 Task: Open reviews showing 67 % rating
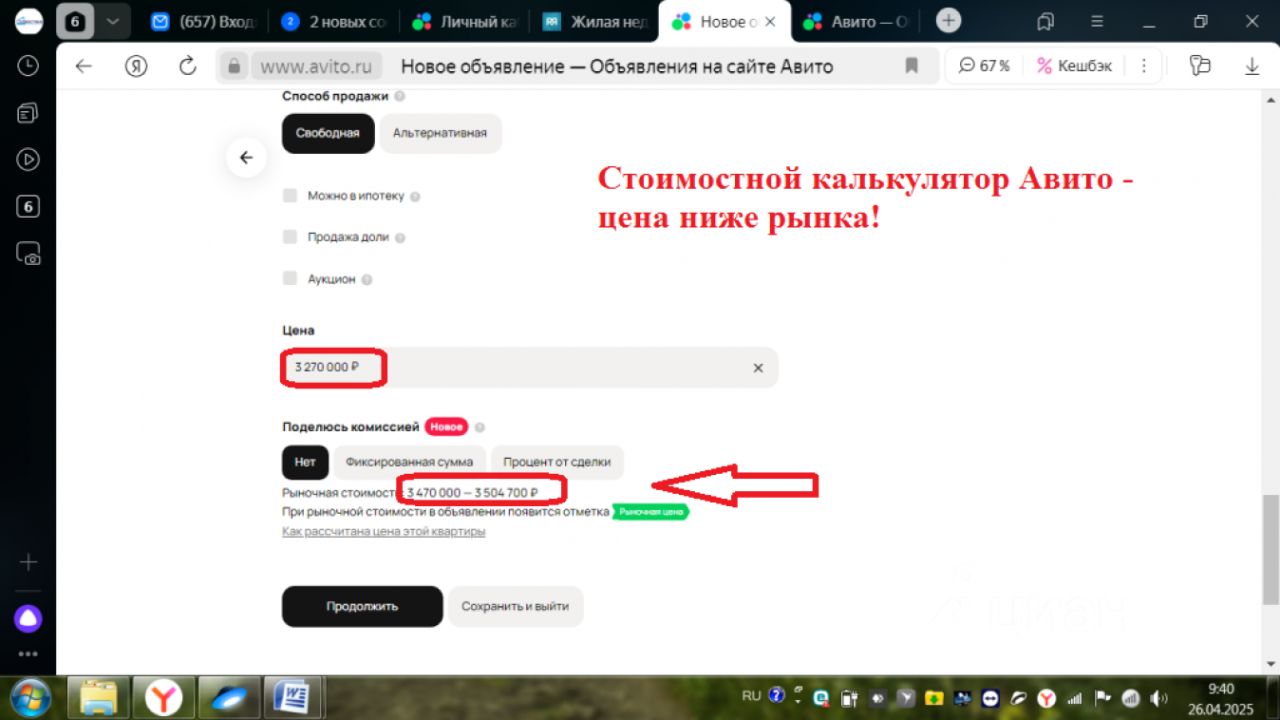pos(984,66)
